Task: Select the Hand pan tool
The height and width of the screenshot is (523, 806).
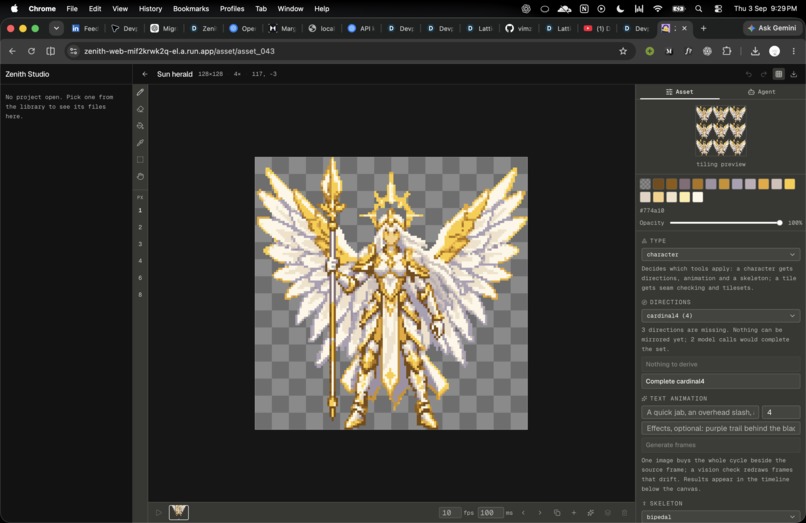Action: click(140, 176)
